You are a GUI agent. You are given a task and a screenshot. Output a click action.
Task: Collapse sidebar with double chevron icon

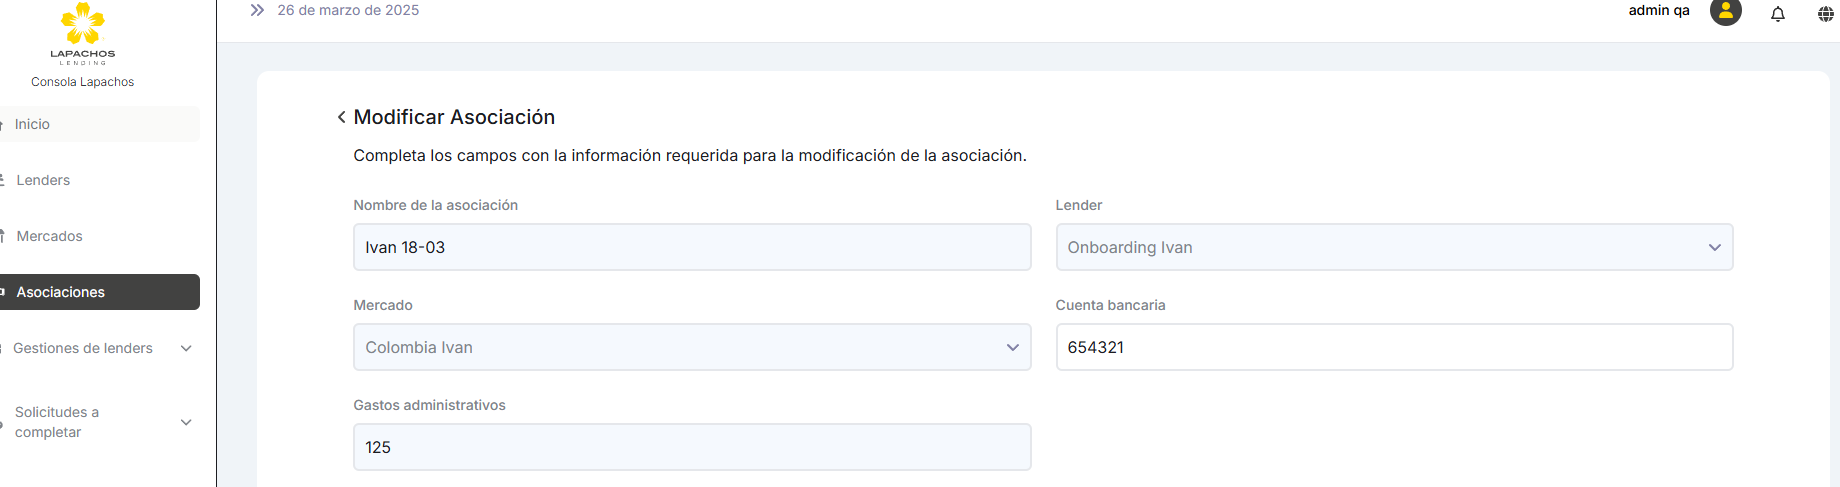coord(257,10)
